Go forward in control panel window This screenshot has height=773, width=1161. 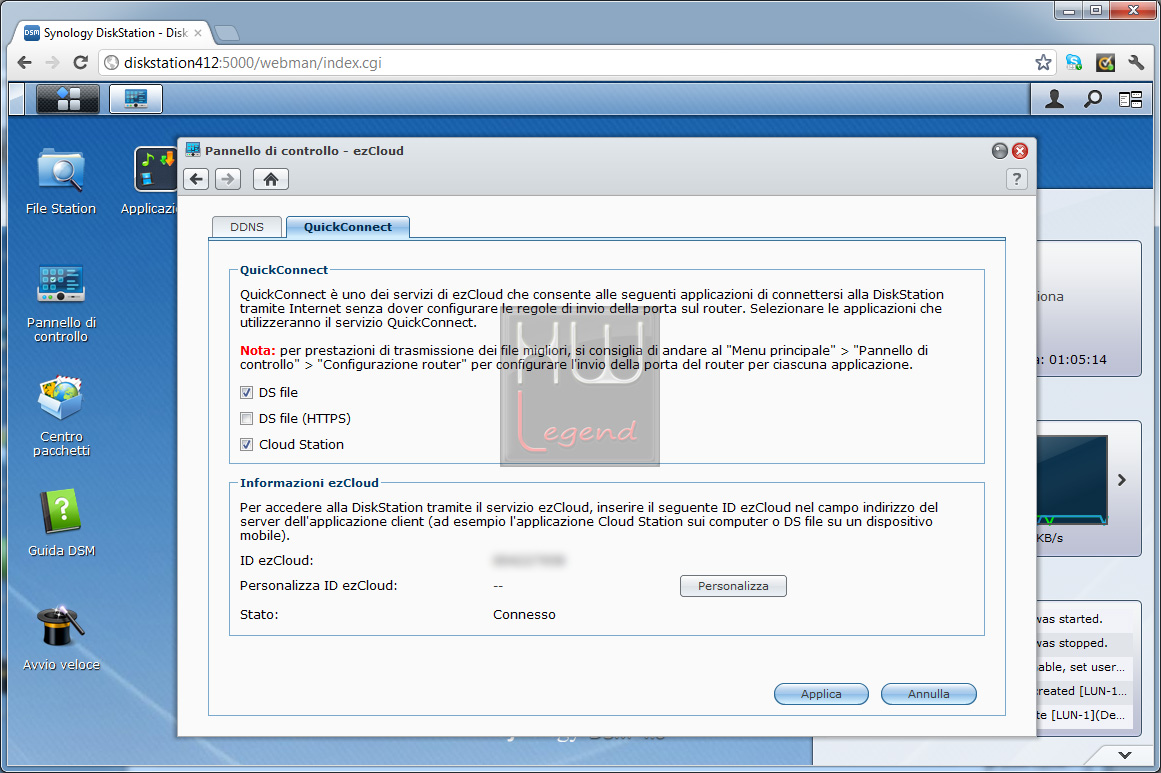click(228, 179)
